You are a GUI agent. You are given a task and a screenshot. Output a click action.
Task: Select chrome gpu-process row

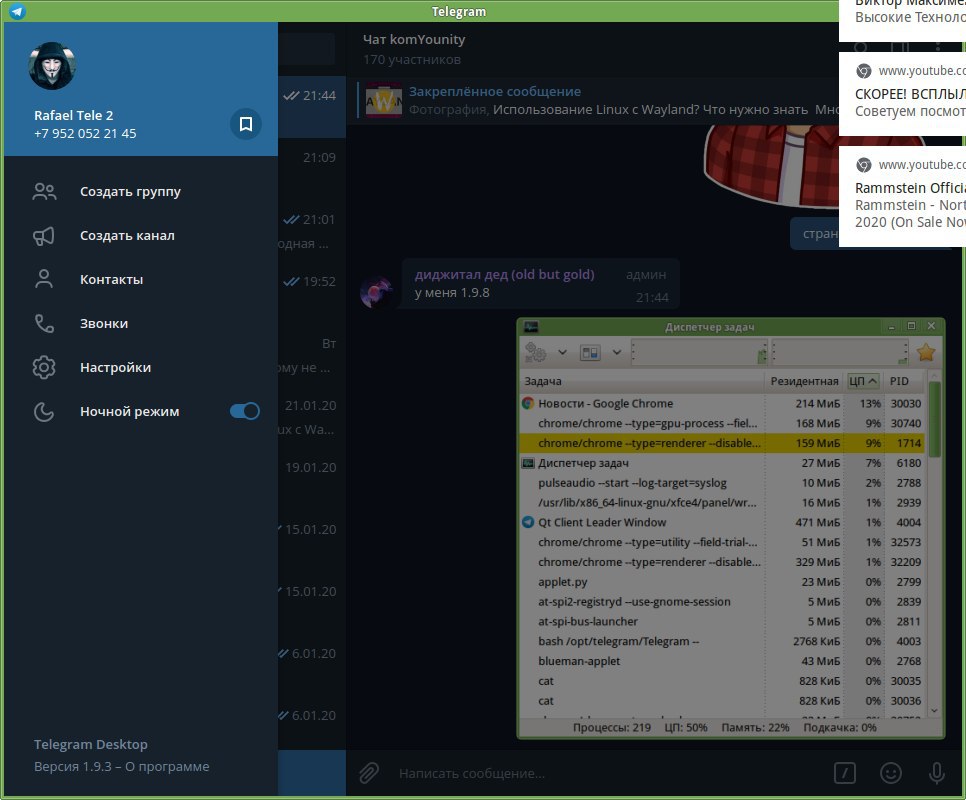pyautogui.click(x=722, y=423)
